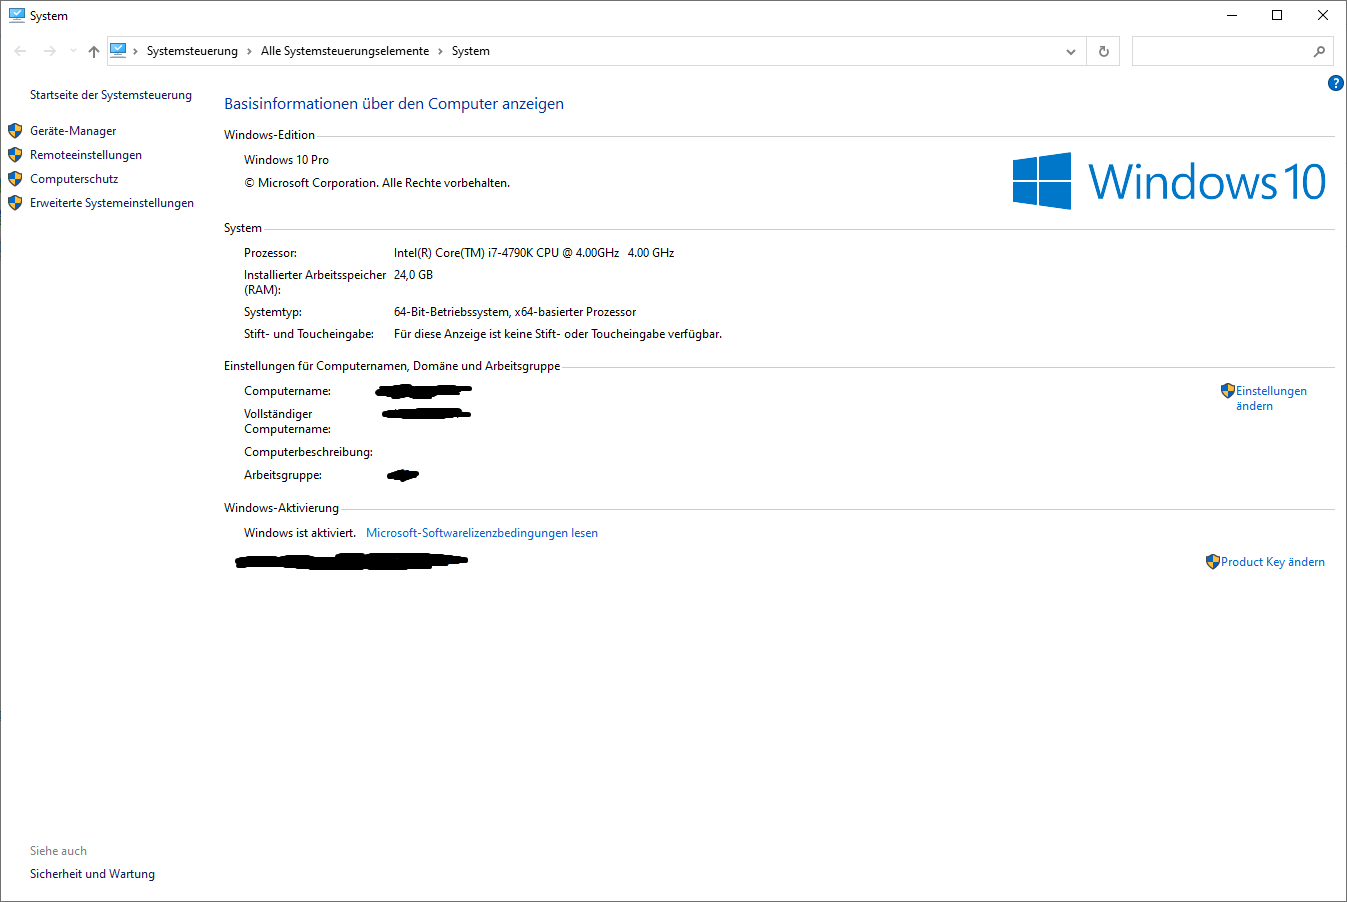Click Product Key ändern link

(1273, 562)
